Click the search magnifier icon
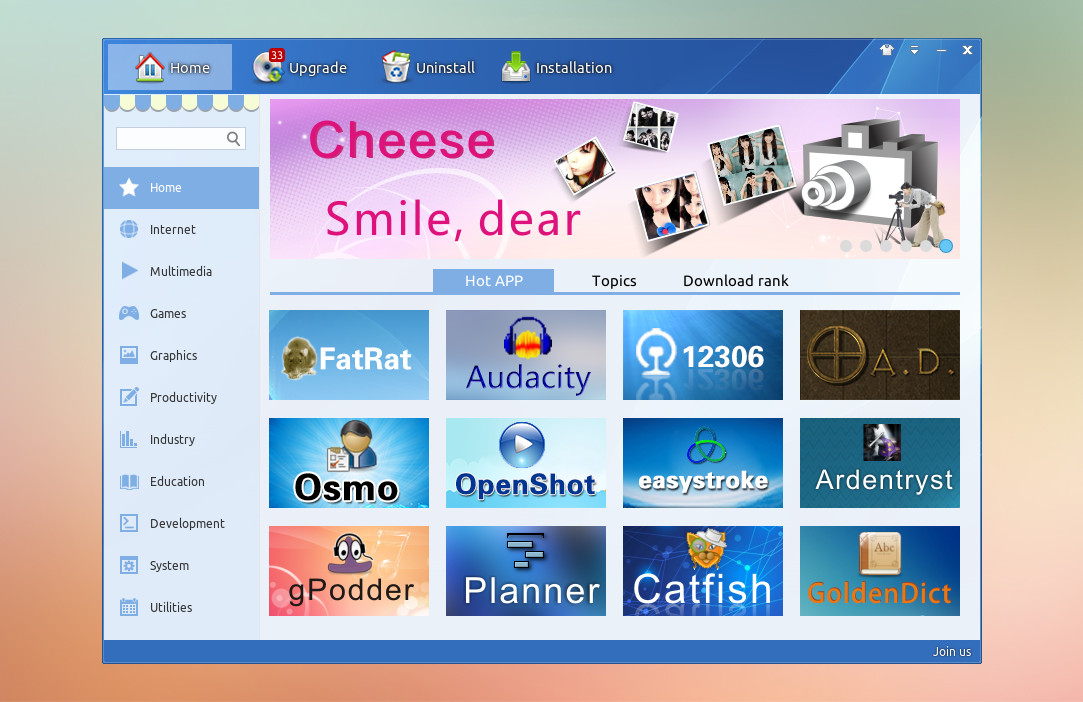The width and height of the screenshot is (1083, 702). (233, 139)
